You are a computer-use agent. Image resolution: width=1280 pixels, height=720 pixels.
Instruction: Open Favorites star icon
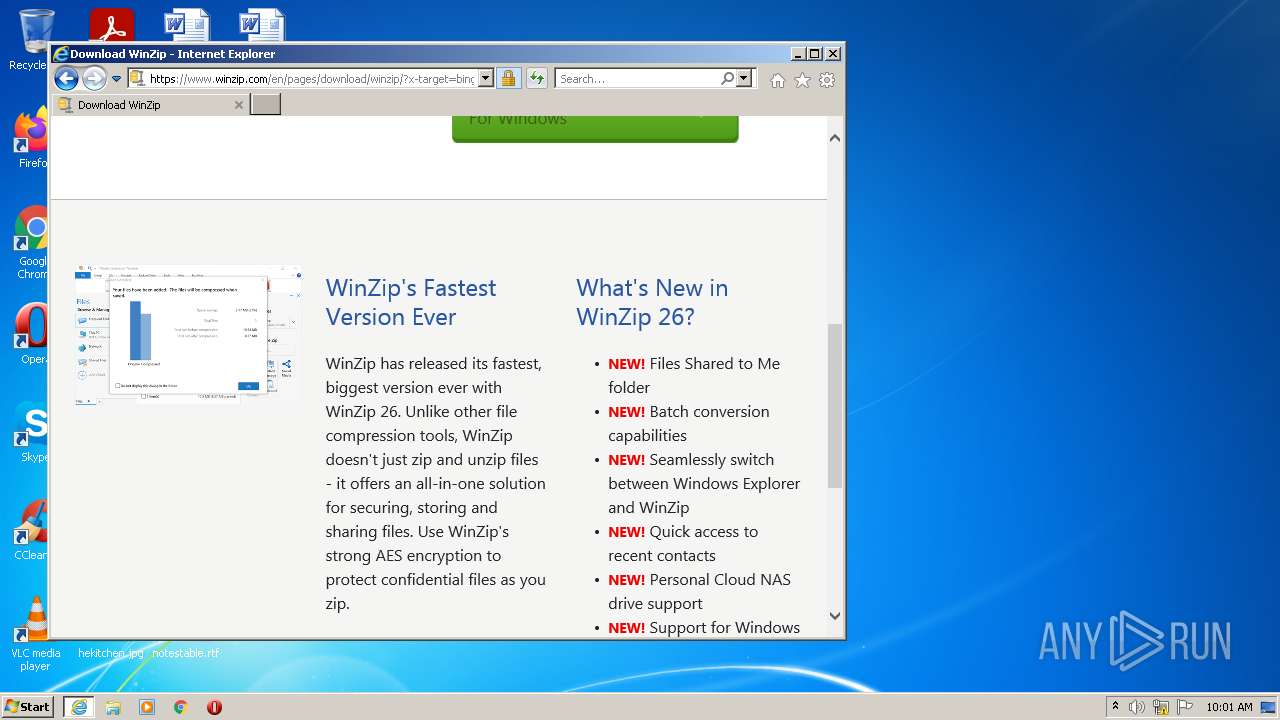(x=802, y=80)
